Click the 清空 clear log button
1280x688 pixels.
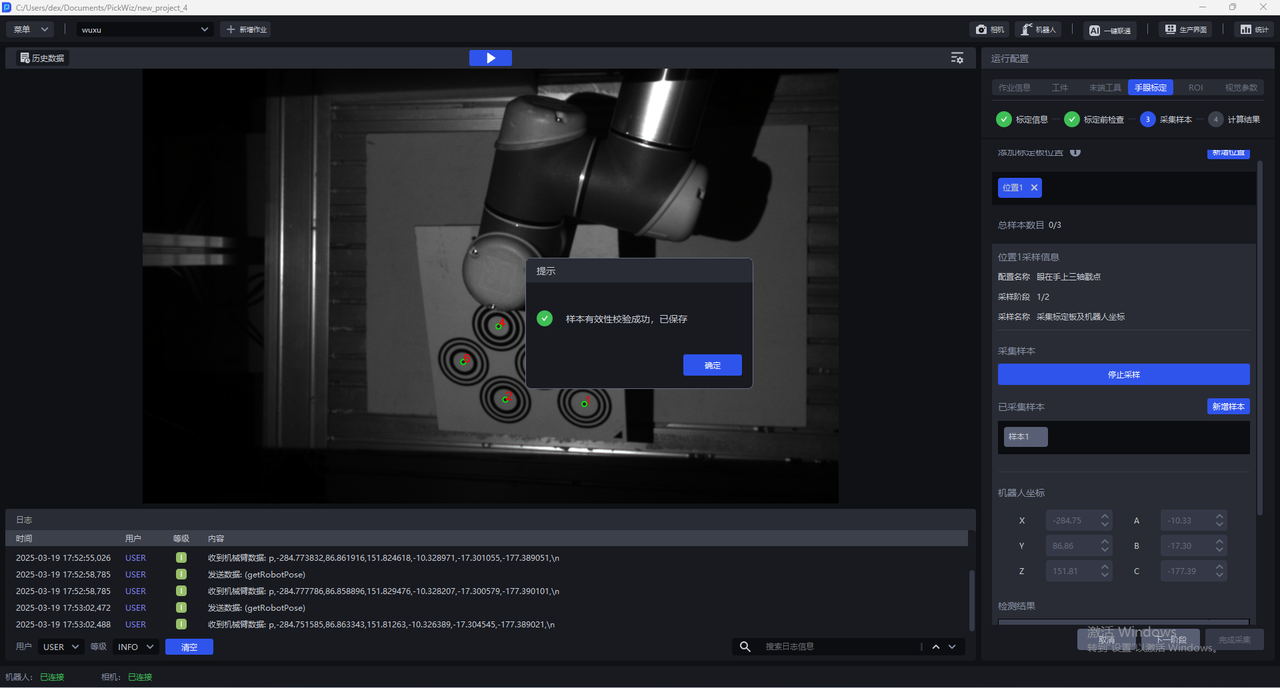189,647
